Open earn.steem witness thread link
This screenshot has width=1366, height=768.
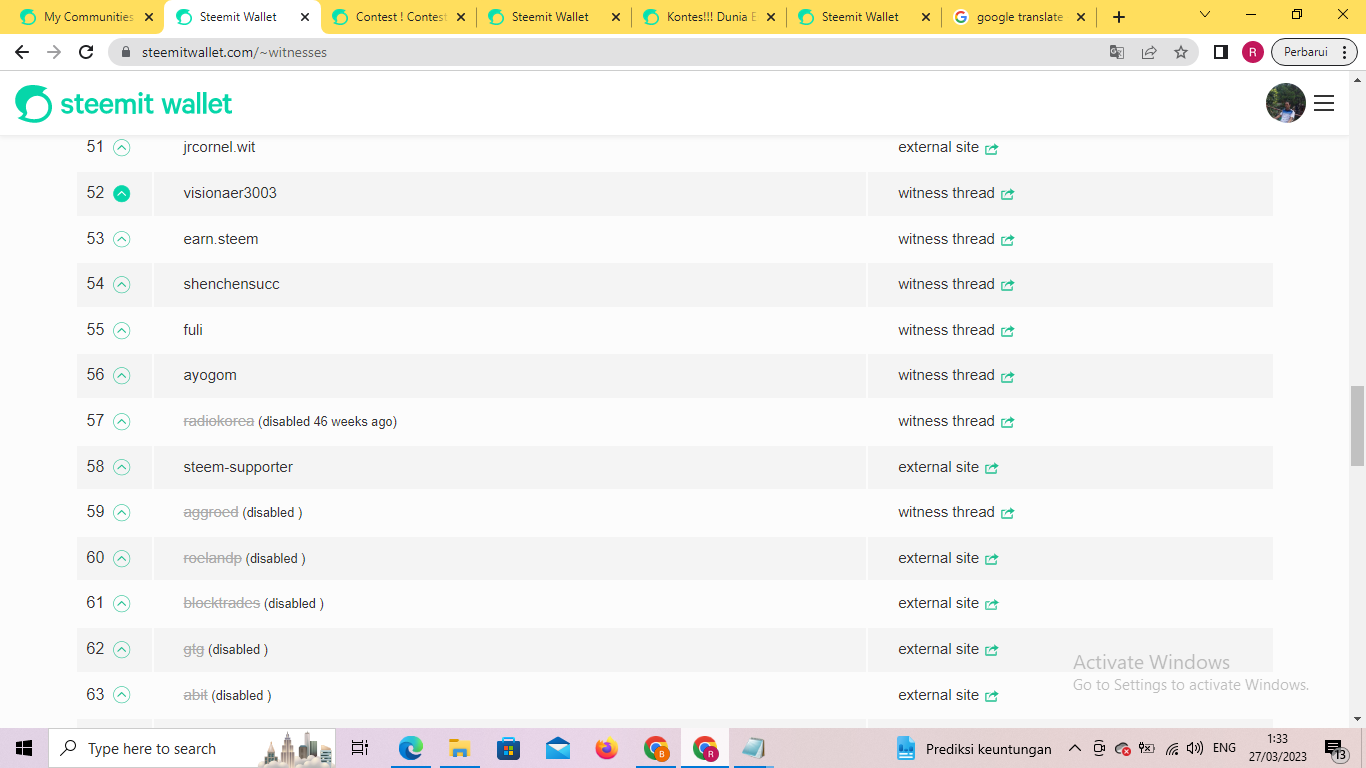956,239
